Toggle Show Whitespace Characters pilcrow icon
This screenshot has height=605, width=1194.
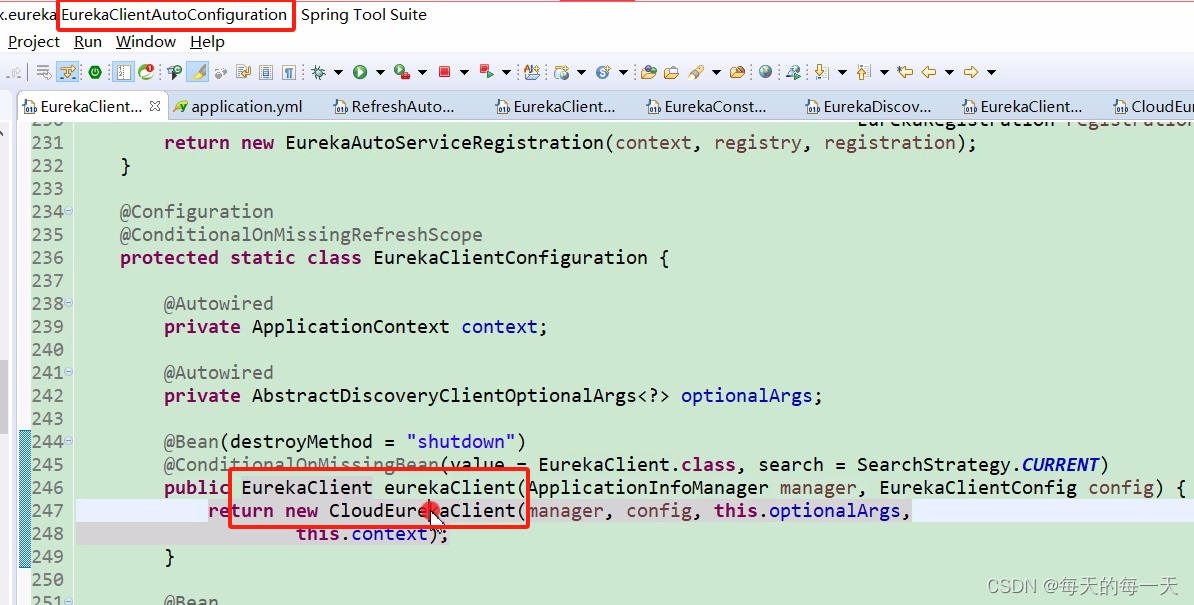[x=289, y=72]
